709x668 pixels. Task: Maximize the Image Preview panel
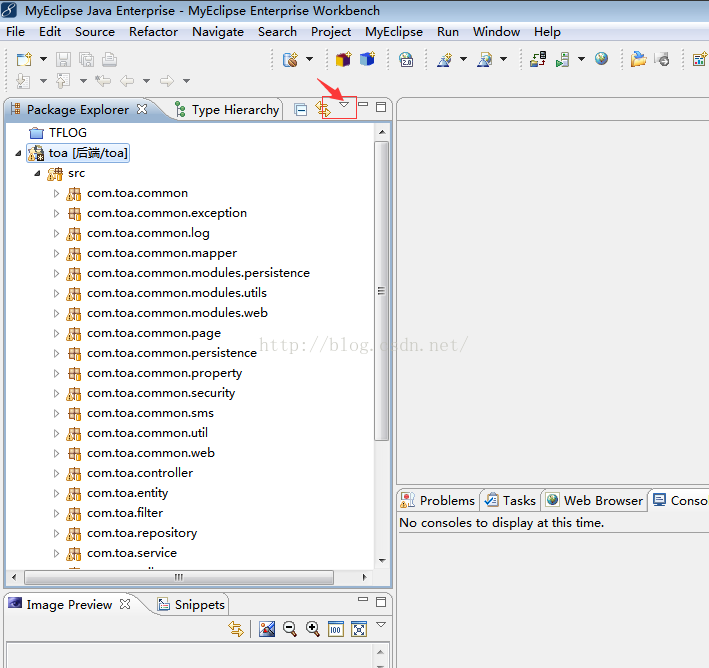(x=381, y=602)
